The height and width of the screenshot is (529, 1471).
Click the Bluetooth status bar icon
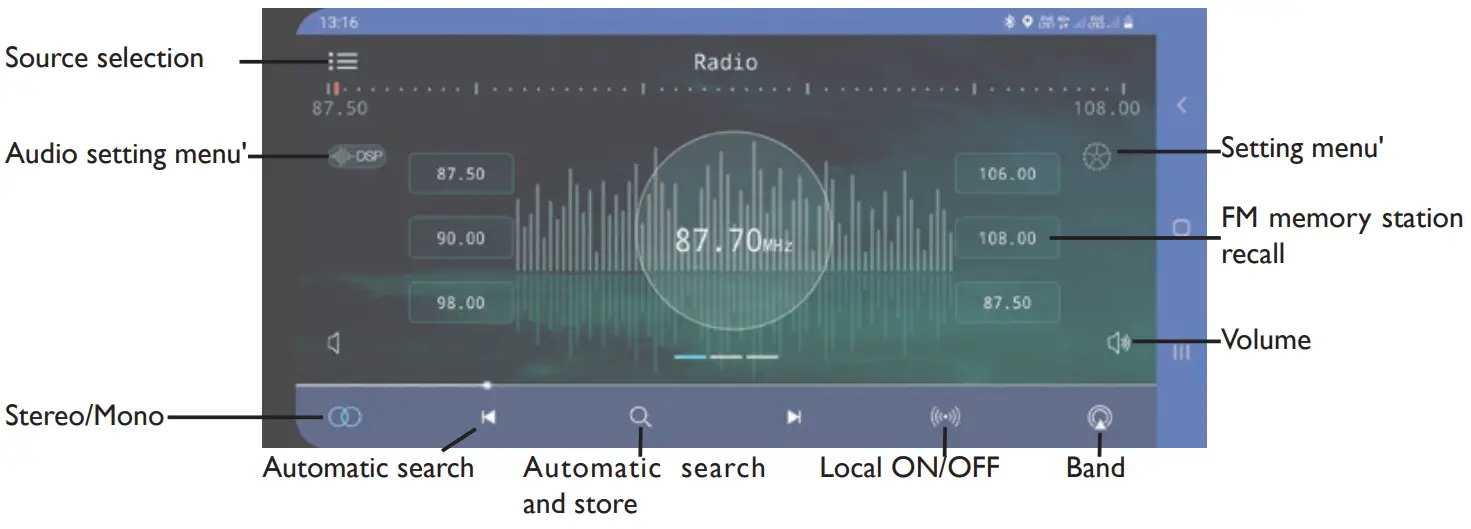click(1010, 22)
